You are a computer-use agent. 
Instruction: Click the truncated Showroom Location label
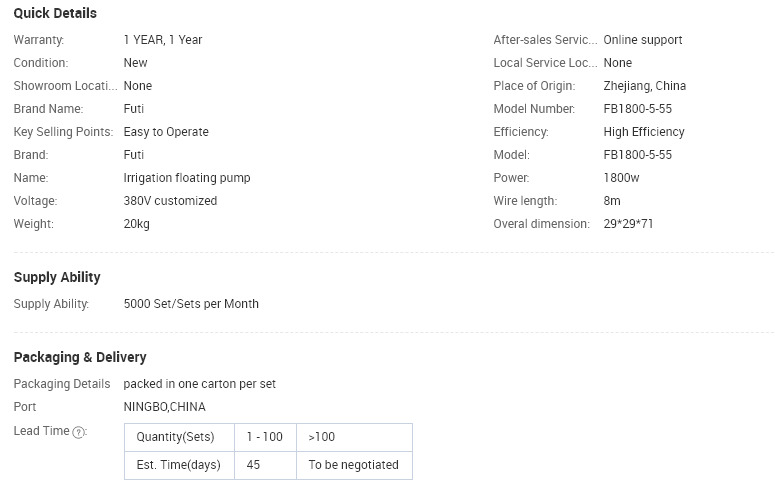(x=65, y=86)
